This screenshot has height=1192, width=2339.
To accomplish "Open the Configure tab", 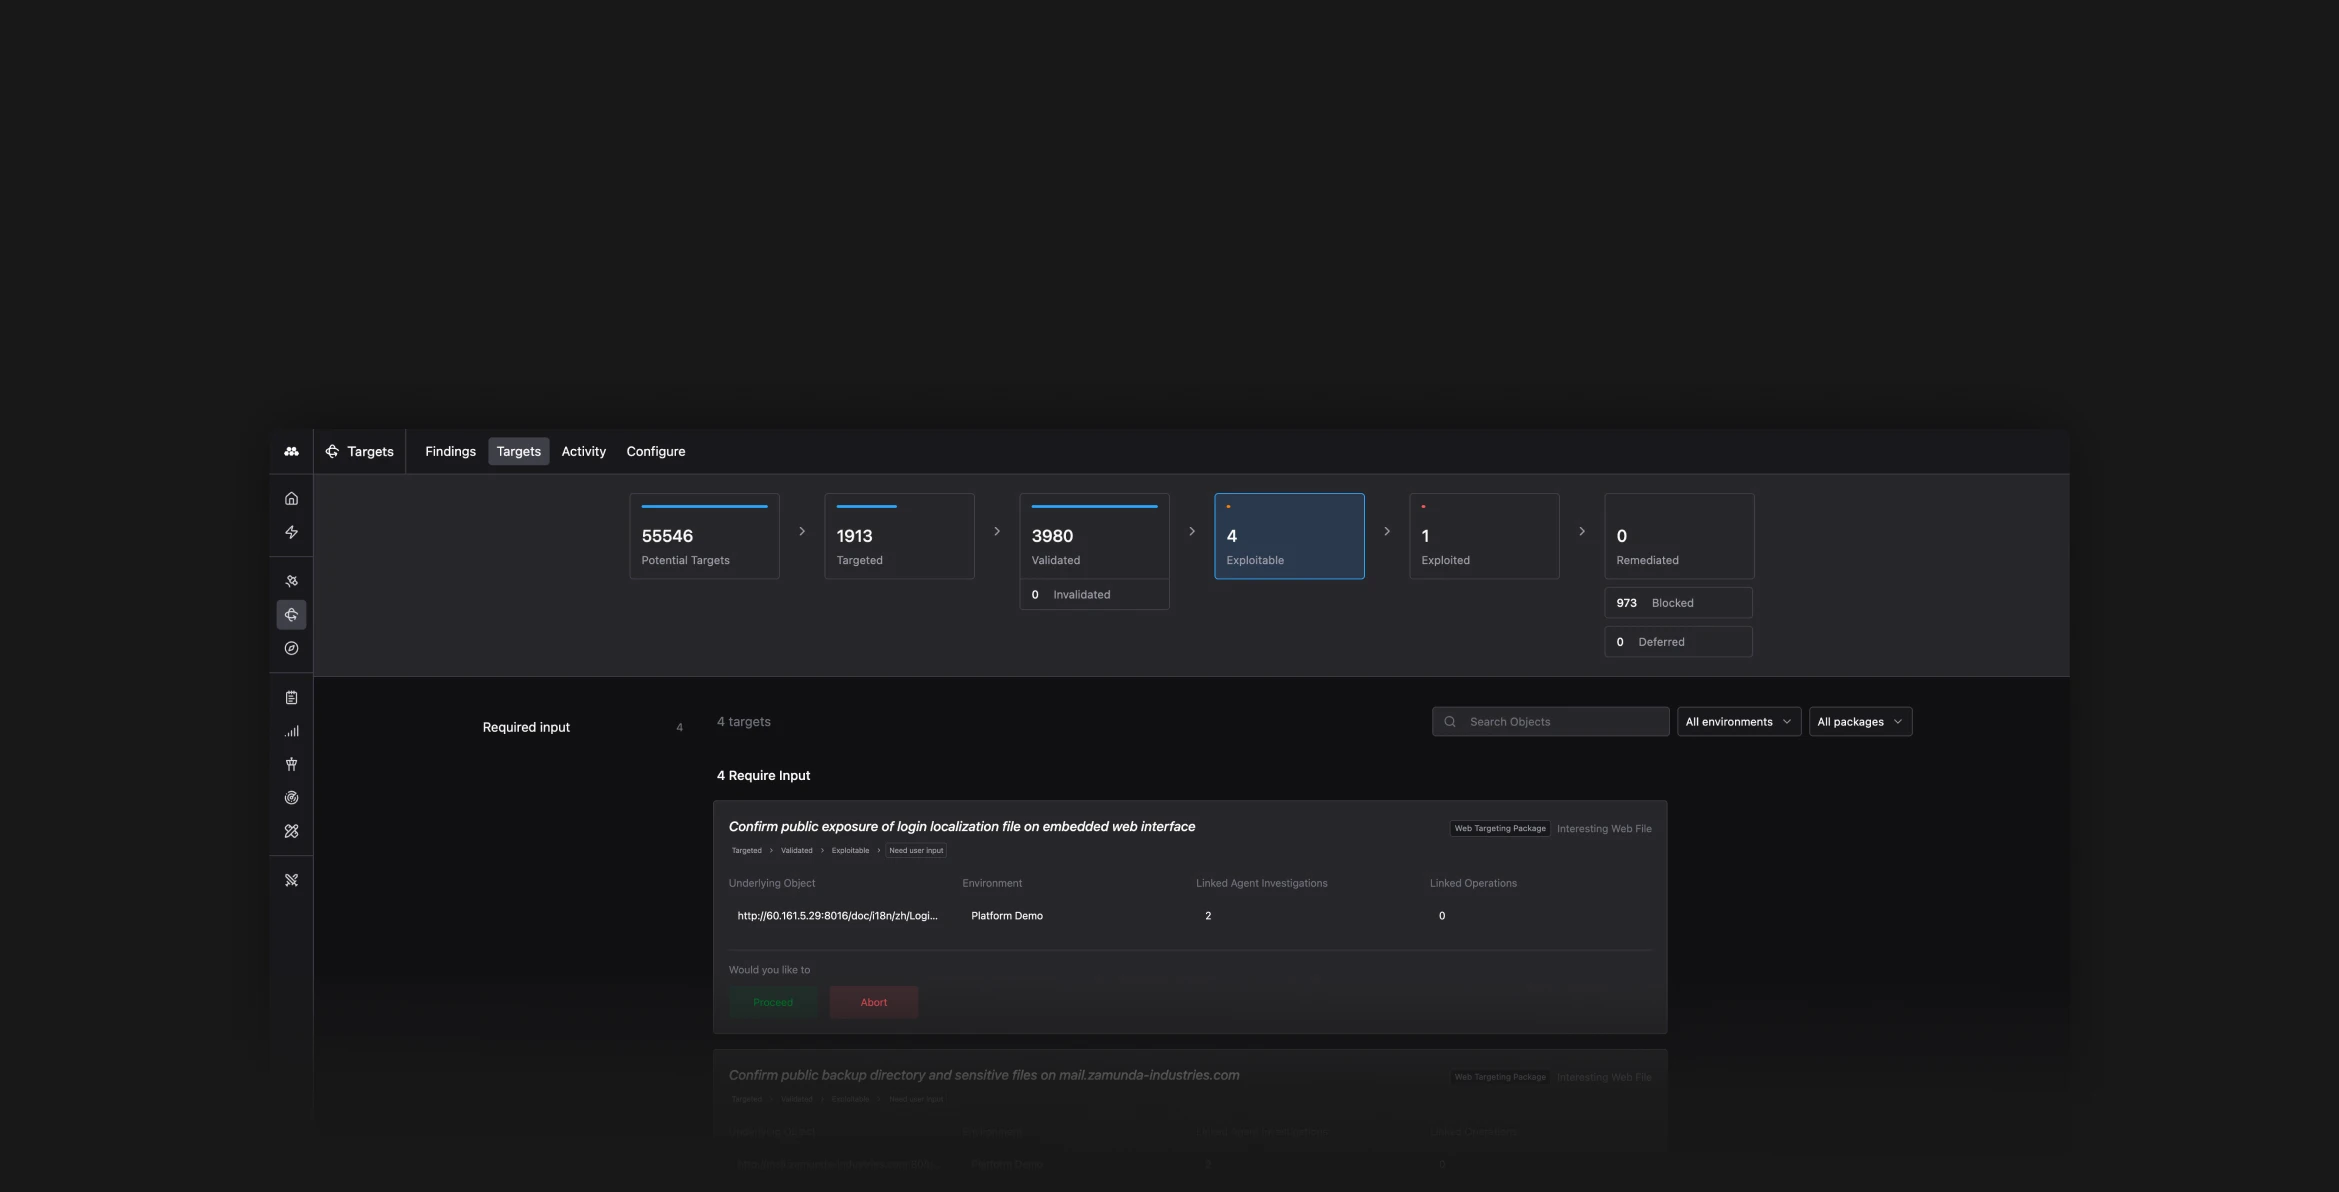I will tap(655, 451).
